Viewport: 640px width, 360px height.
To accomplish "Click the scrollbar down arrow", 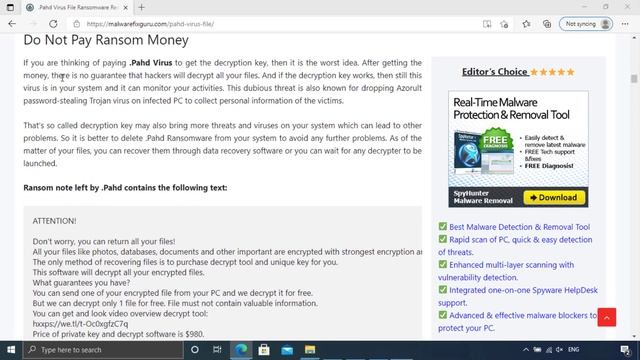I will coord(634,336).
